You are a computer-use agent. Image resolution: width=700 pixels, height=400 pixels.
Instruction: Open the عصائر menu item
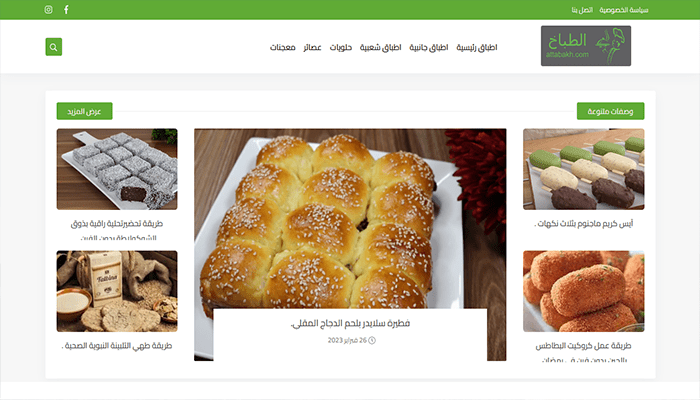(312, 47)
